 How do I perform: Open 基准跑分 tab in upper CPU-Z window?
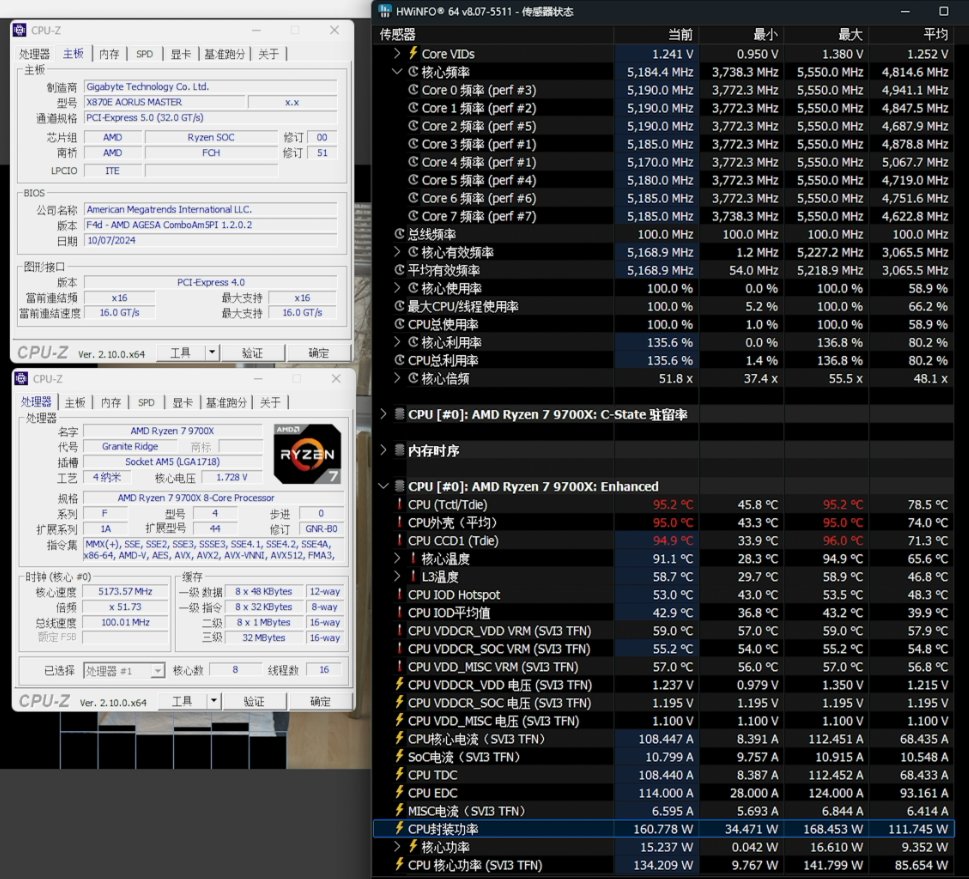pos(224,54)
